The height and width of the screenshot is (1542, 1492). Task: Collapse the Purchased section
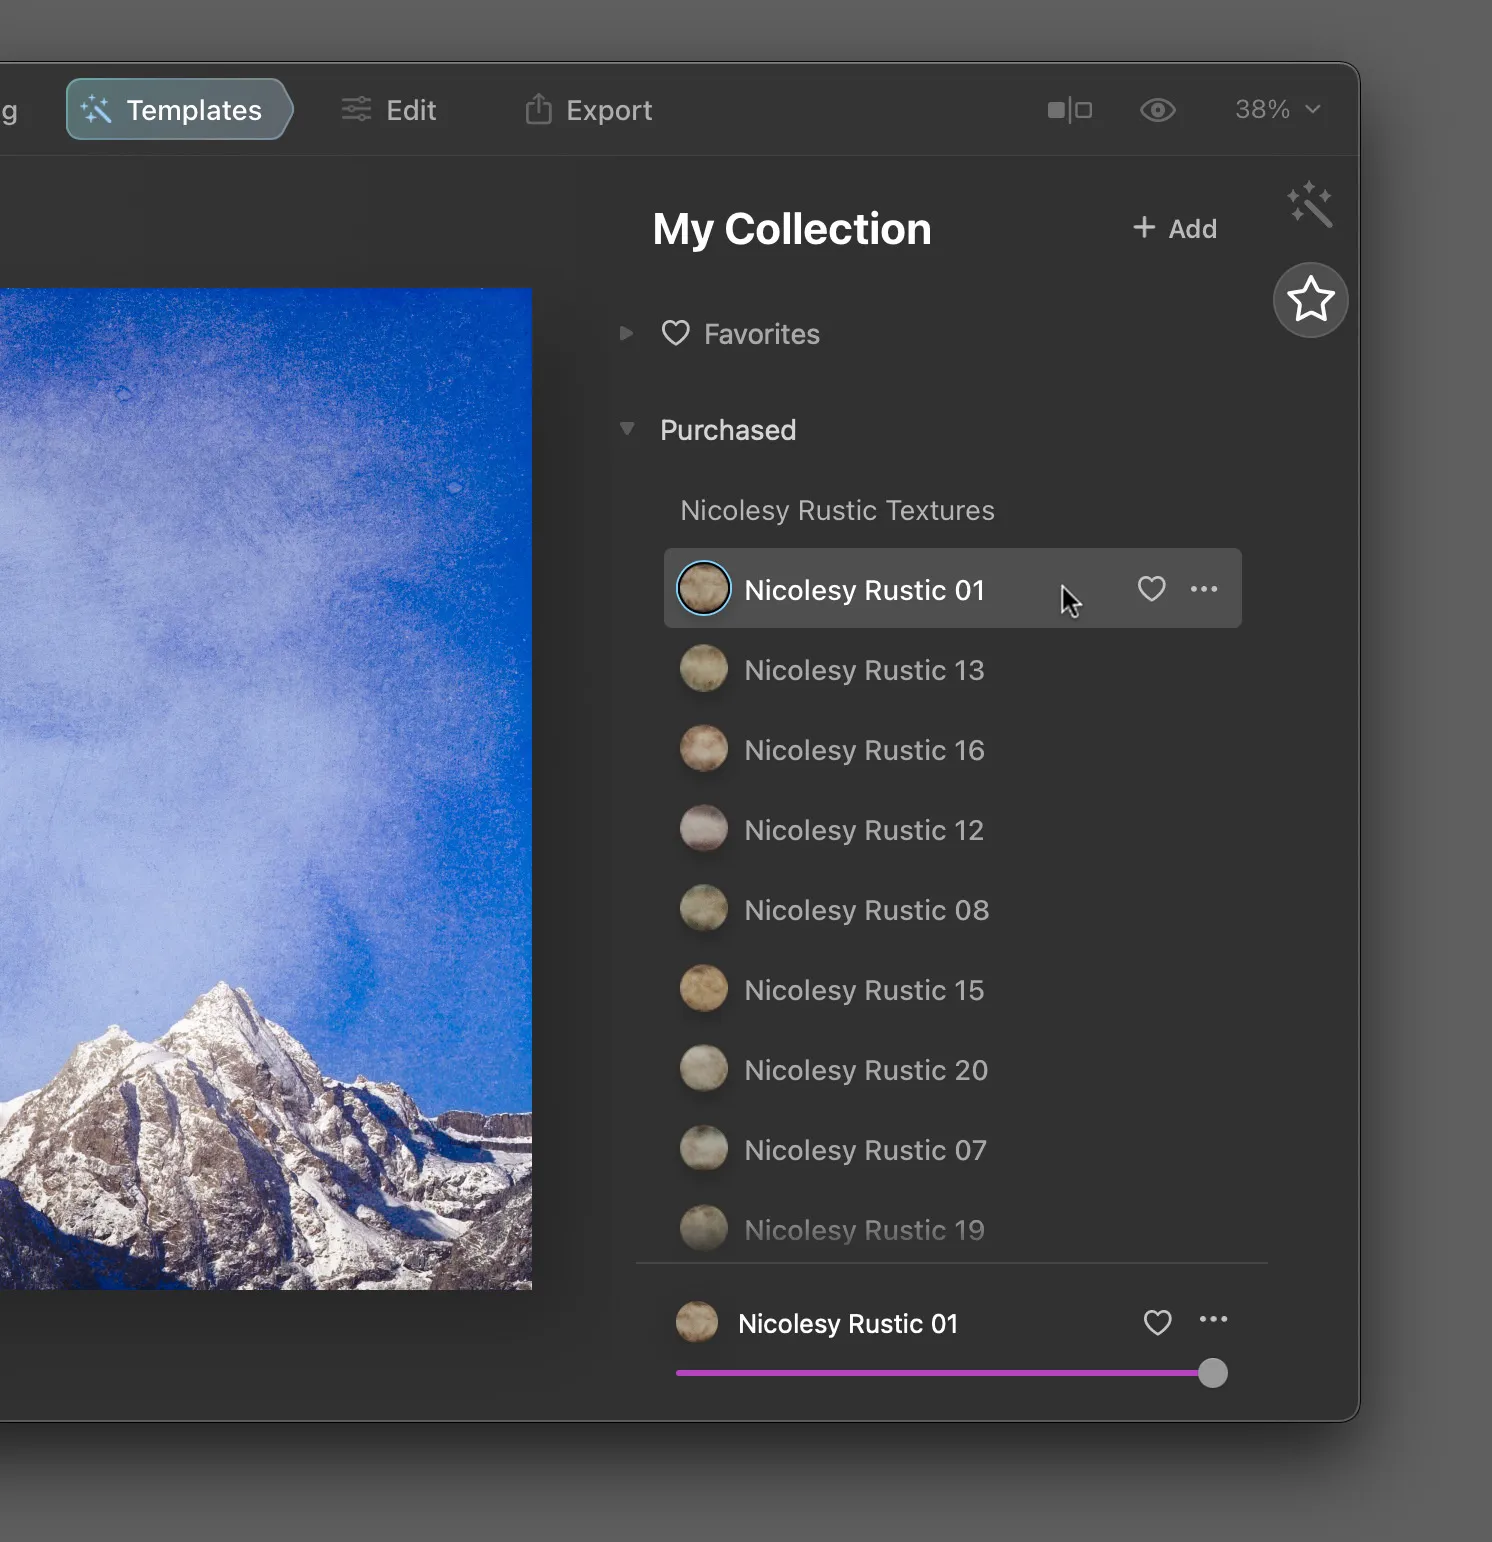627,430
